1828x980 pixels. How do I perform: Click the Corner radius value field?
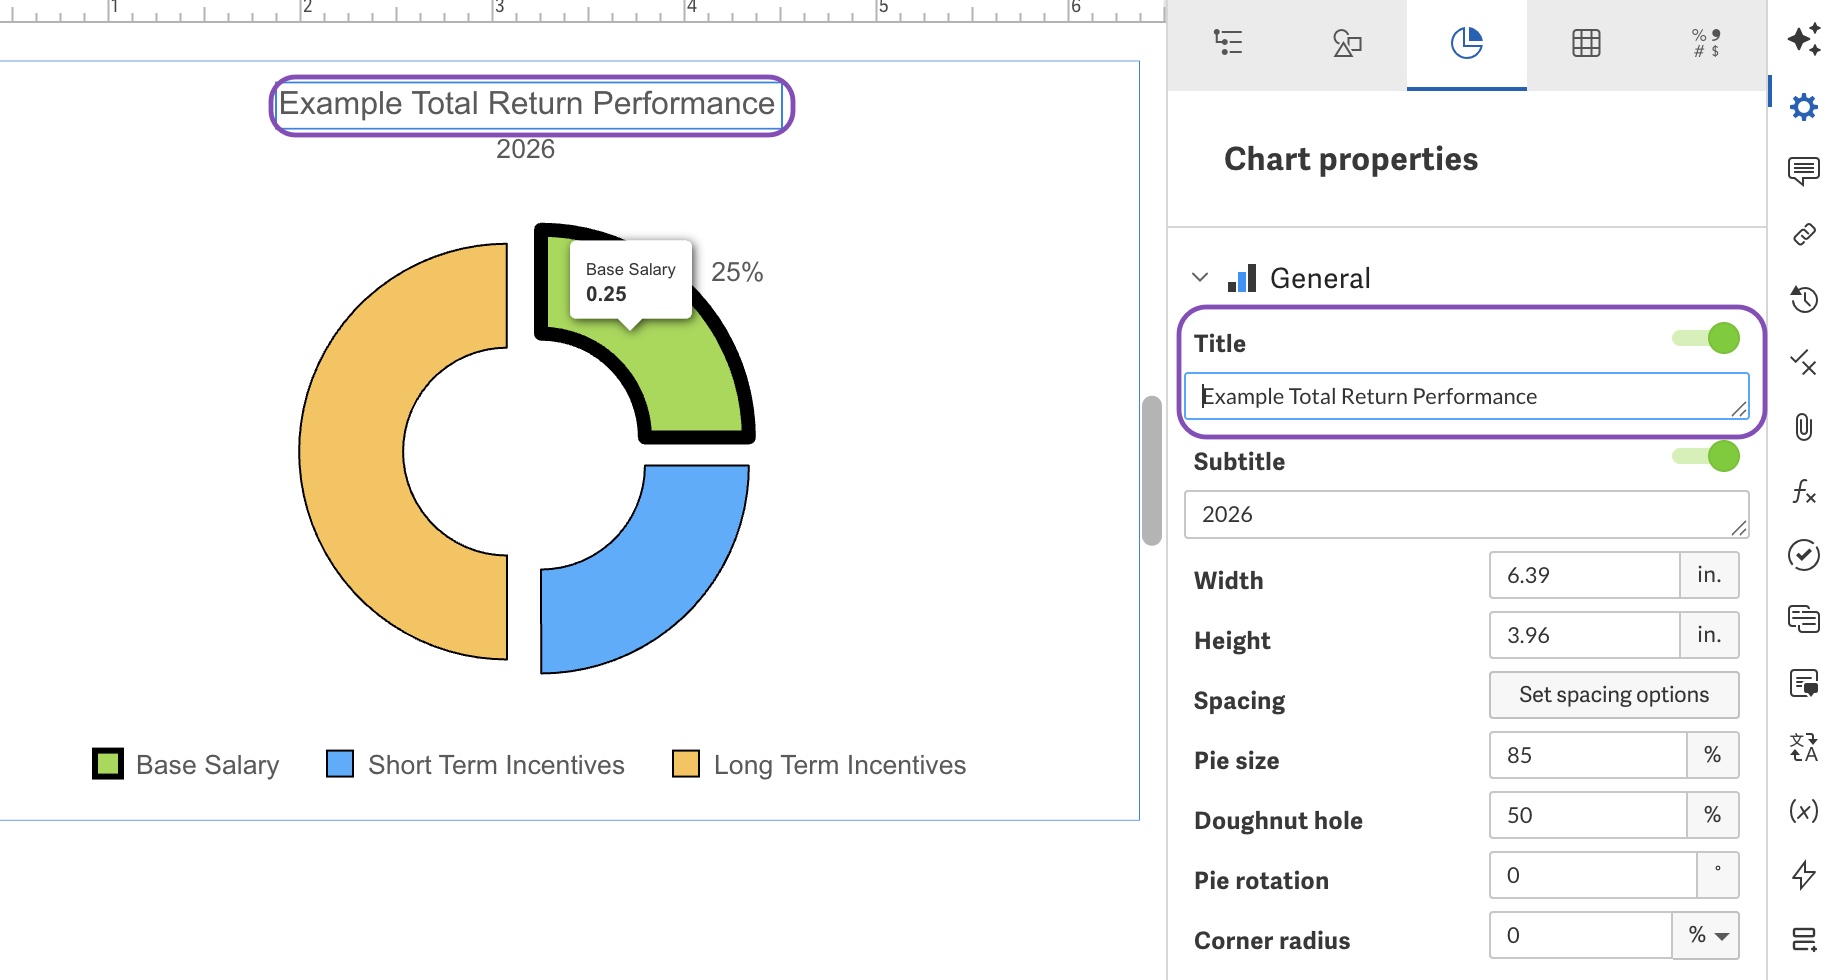pos(1581,935)
